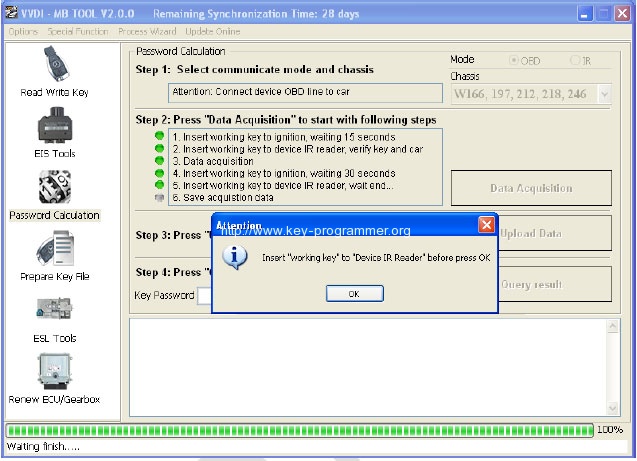The image size is (637, 461).
Task: Click the log output scrollbar down arrow
Action: (x=612, y=409)
